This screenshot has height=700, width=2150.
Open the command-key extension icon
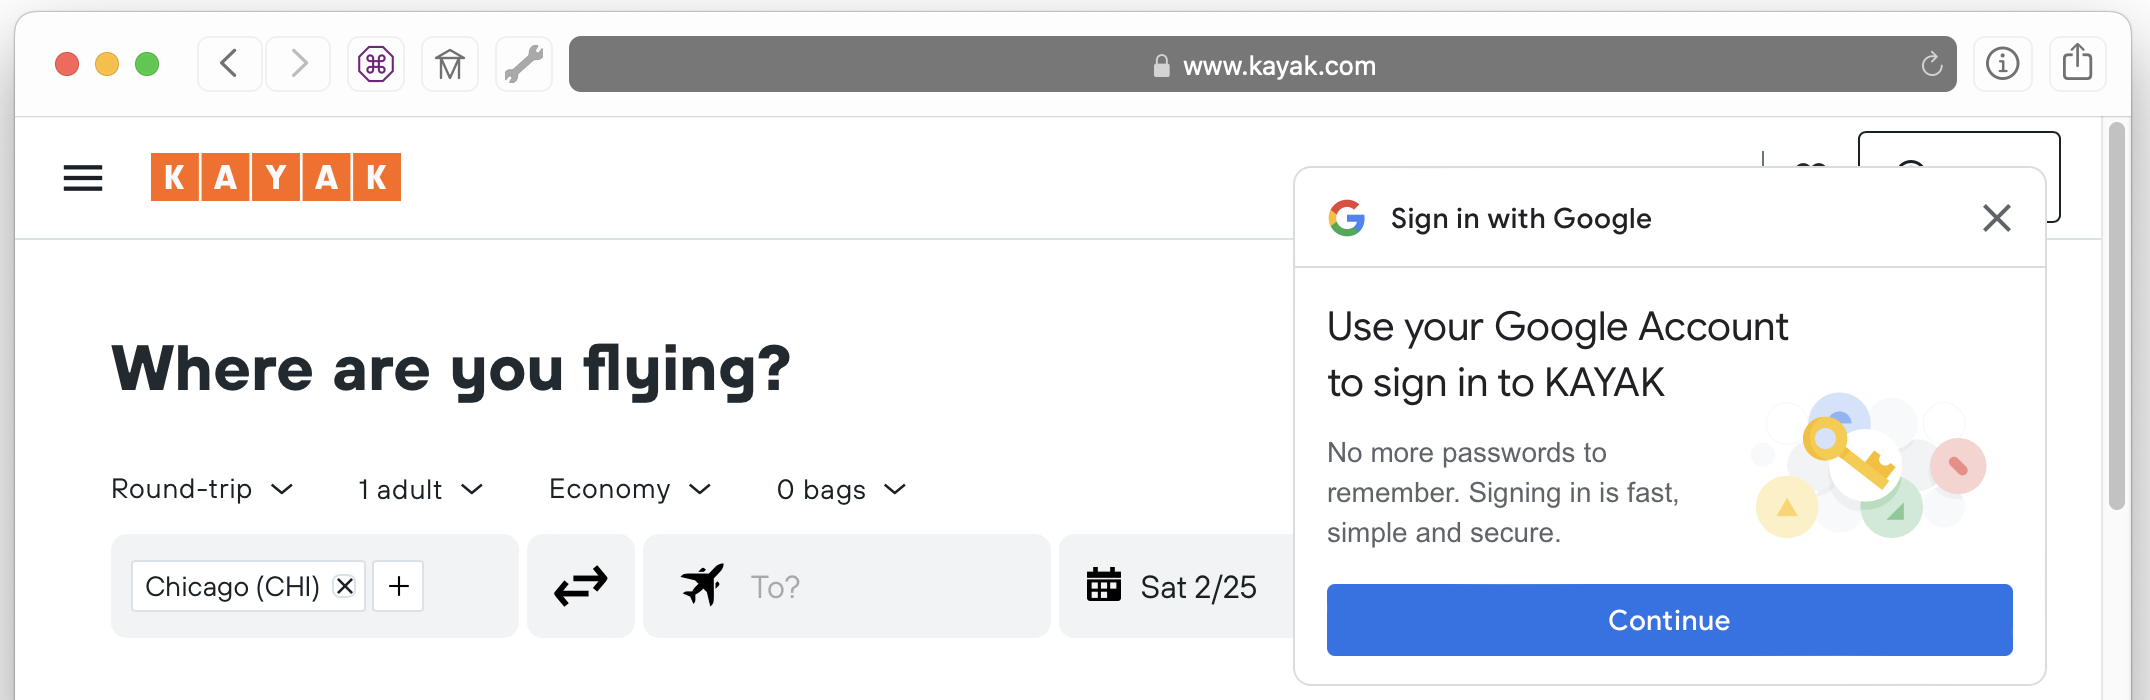point(376,64)
